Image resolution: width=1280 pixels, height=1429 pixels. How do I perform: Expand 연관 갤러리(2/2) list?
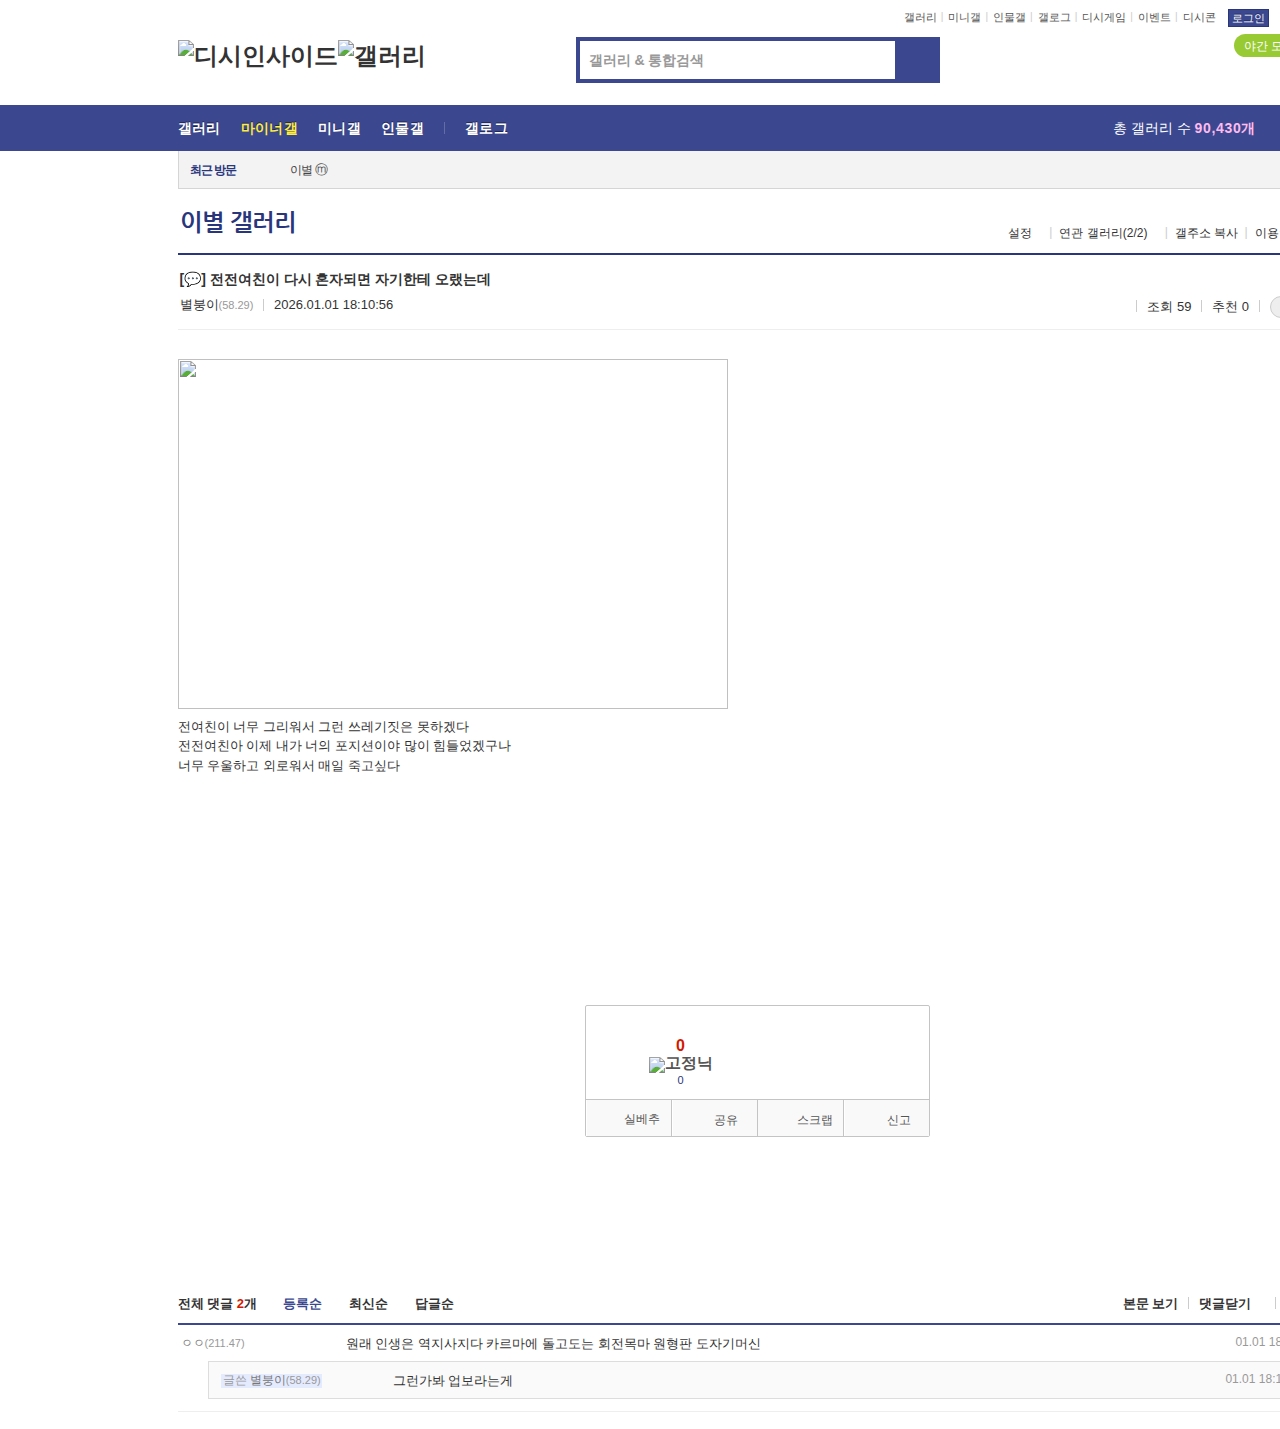1103,233
